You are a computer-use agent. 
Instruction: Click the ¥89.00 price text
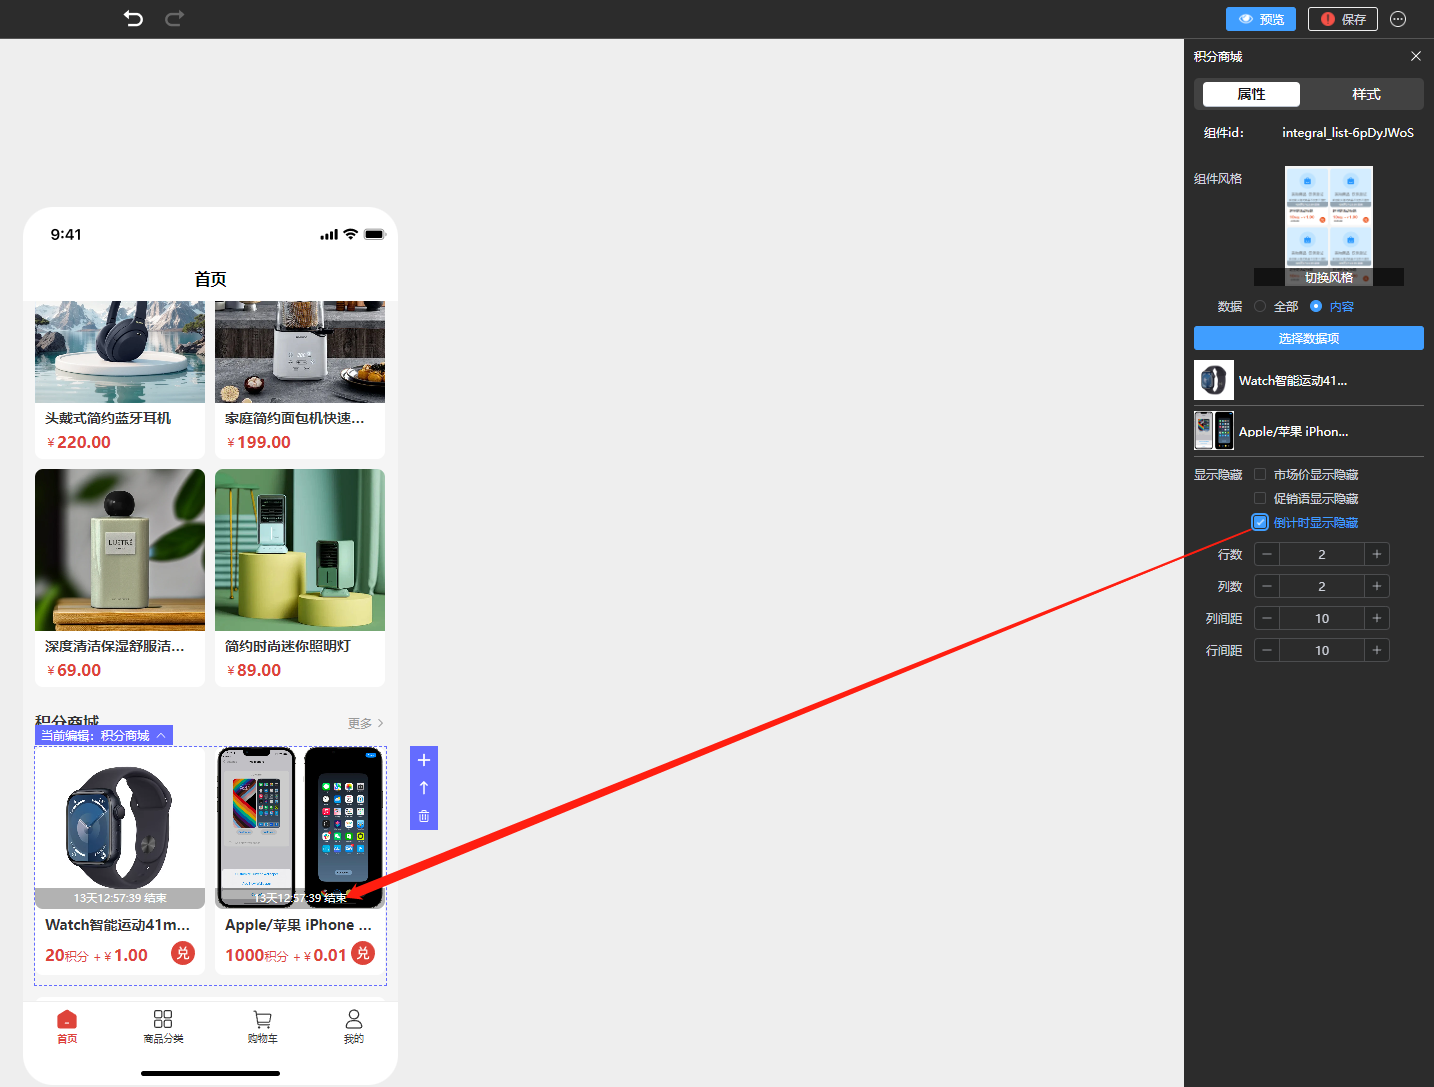[x=254, y=670]
